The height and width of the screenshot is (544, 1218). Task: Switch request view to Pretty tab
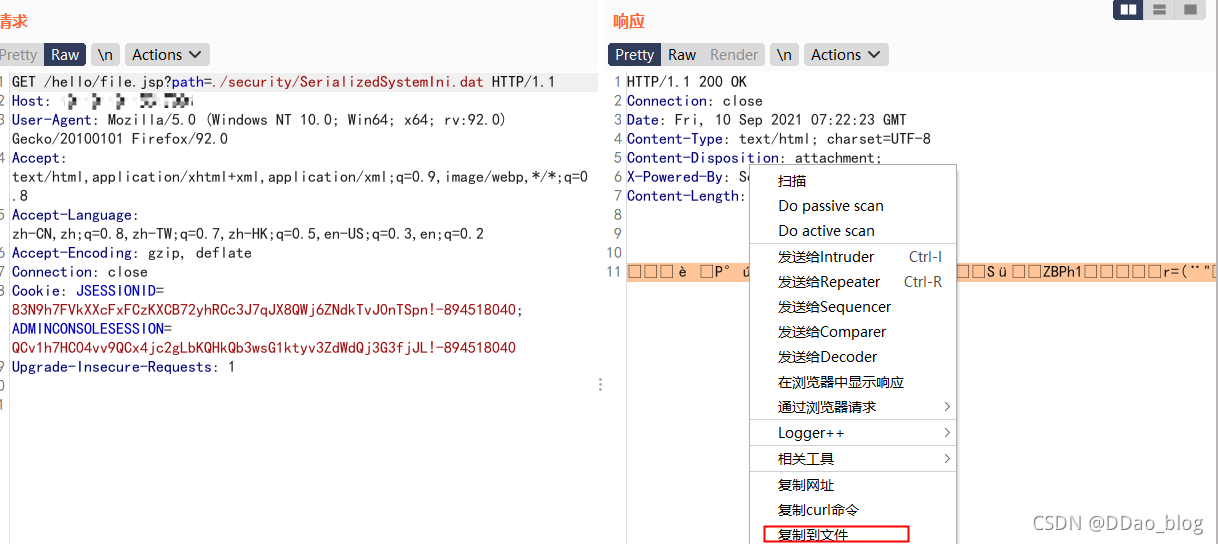pyautogui.click(x=19, y=55)
